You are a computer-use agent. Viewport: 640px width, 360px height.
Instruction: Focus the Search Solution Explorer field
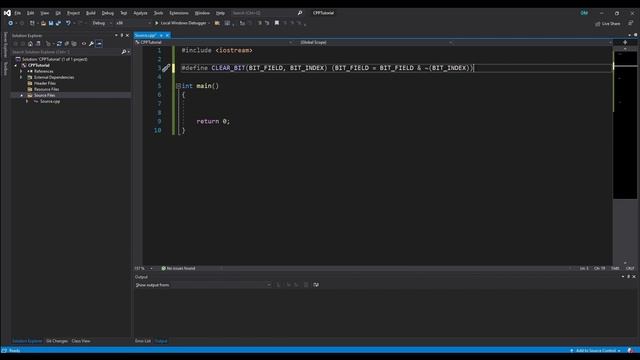pyautogui.click(x=66, y=52)
